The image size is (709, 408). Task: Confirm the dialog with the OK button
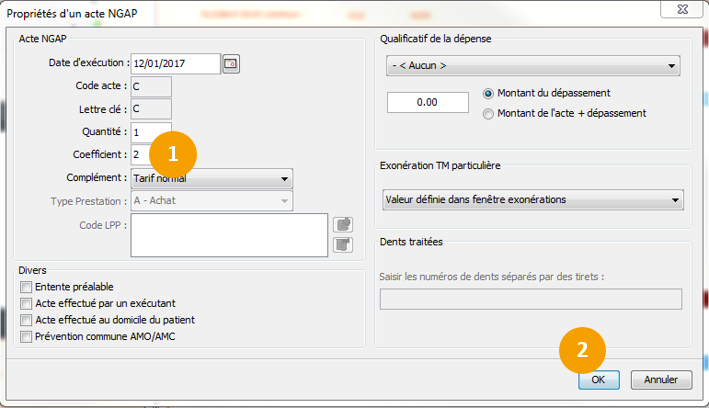click(x=598, y=380)
